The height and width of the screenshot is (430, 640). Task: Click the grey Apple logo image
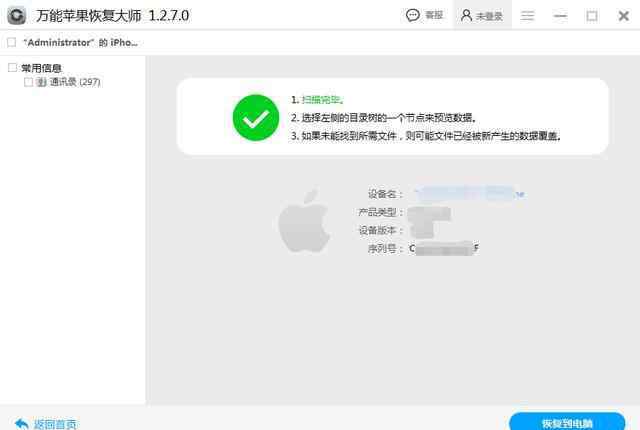click(304, 221)
